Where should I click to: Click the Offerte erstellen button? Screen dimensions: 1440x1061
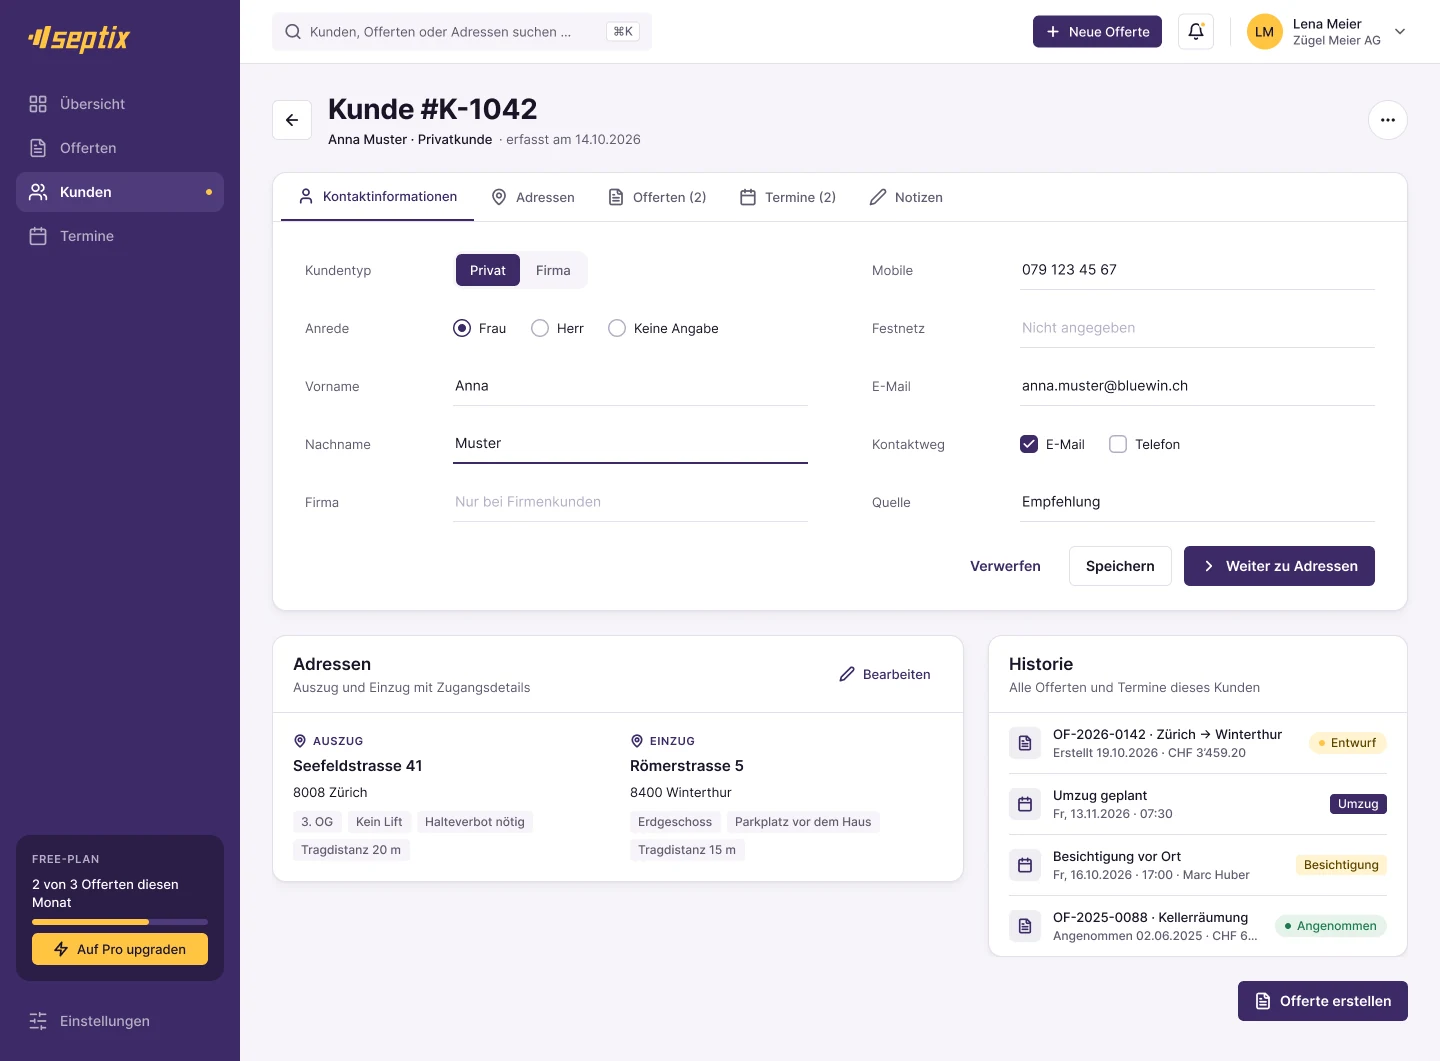pos(1323,1001)
